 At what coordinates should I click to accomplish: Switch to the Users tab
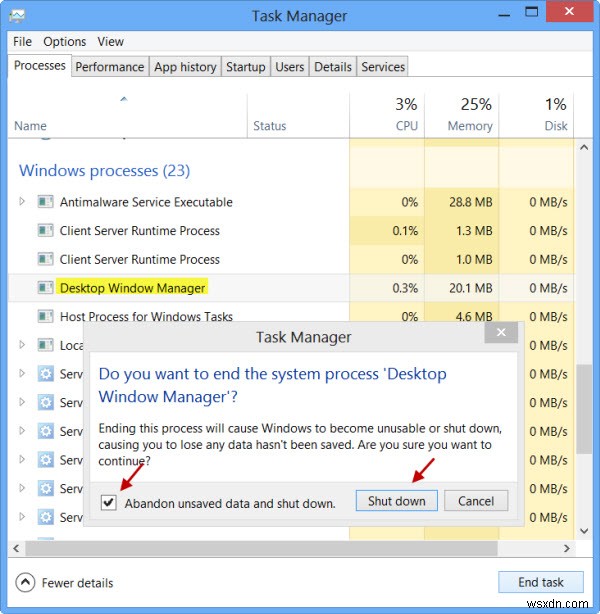coord(289,67)
